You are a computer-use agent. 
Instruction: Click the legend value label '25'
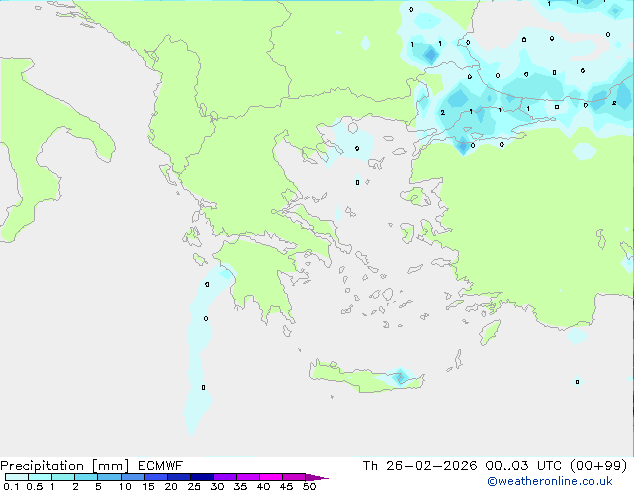pyautogui.click(x=194, y=486)
